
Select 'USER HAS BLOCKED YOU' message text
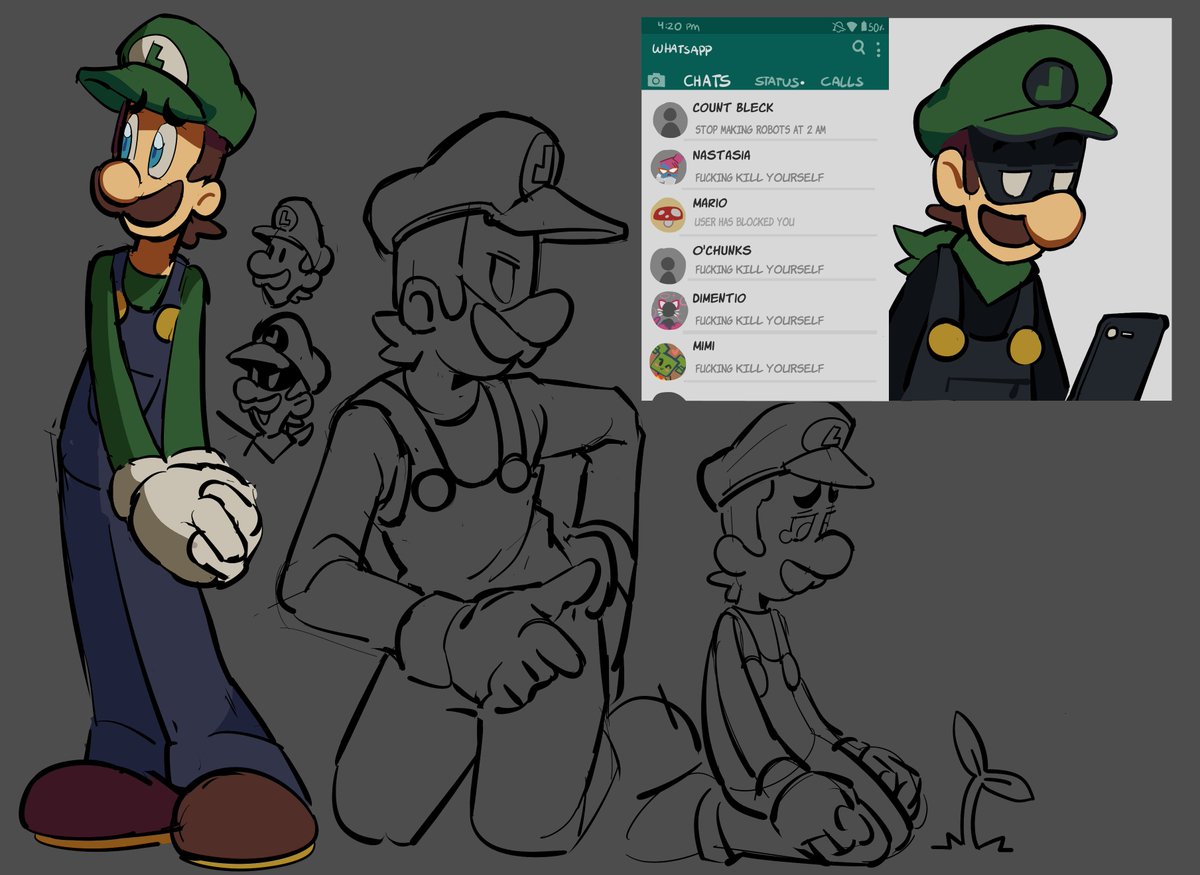tap(745, 222)
